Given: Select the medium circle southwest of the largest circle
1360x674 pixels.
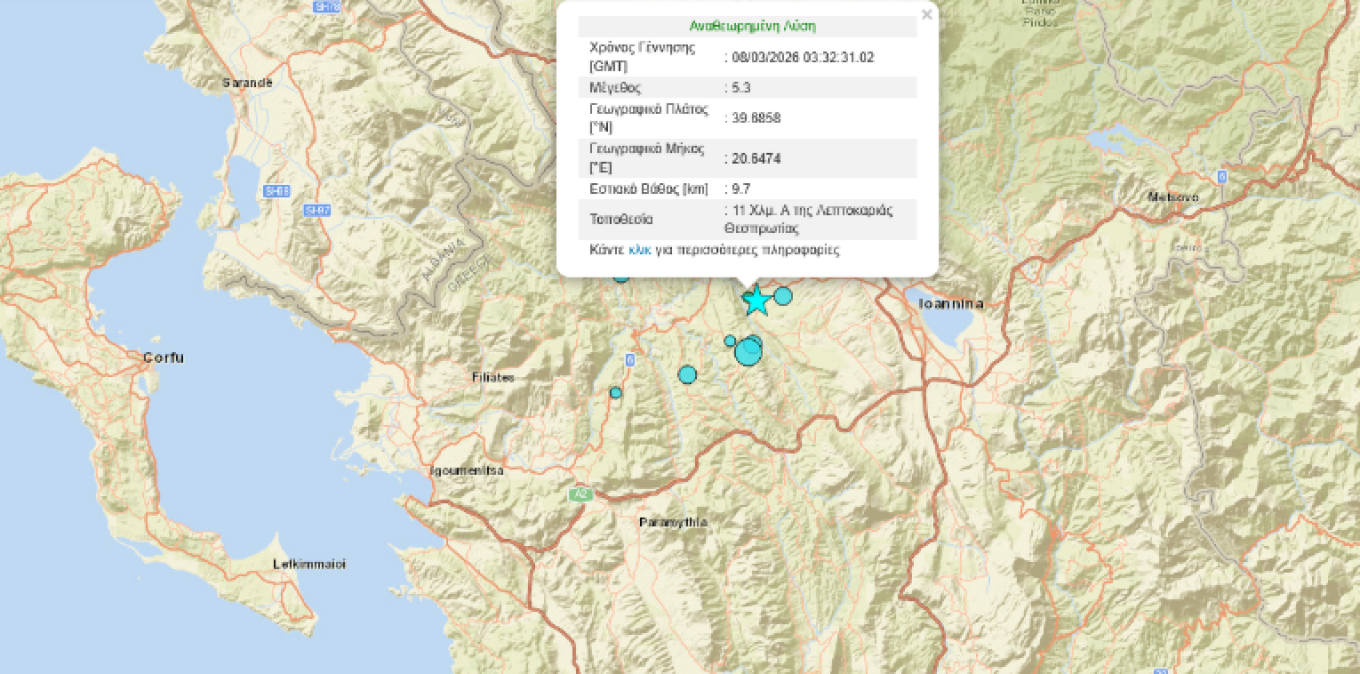Looking at the screenshot, I should (687, 375).
